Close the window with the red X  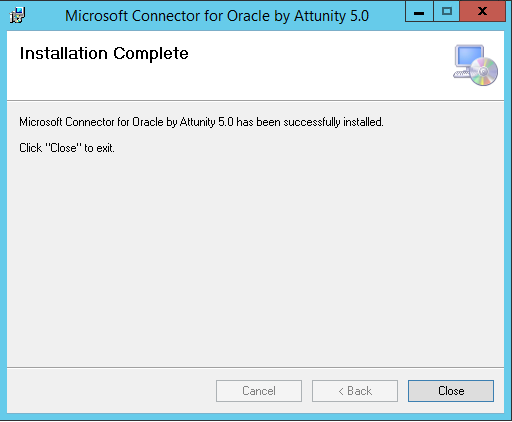point(482,11)
